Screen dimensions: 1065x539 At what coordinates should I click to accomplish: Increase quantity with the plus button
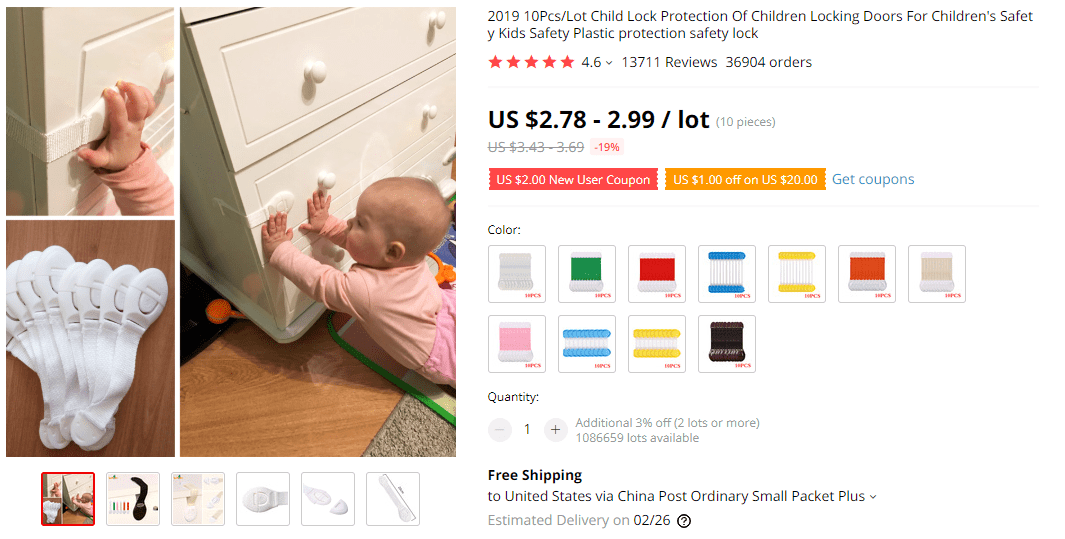[556, 429]
